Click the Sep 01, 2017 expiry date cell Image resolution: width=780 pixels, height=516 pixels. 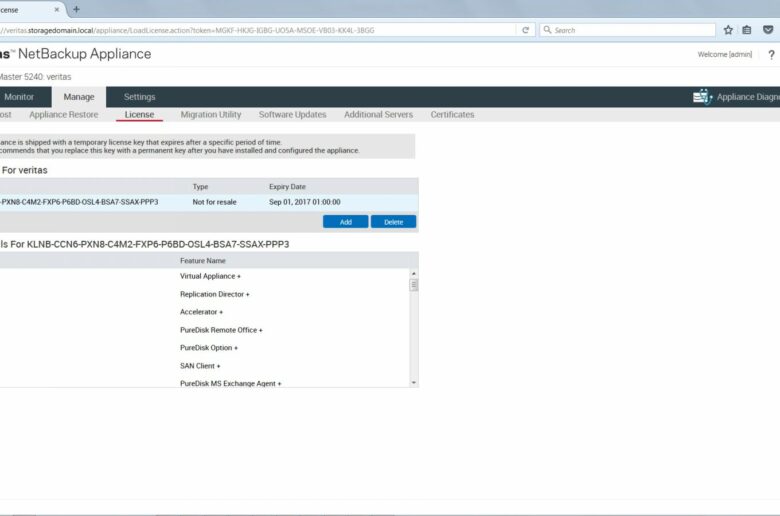305,202
